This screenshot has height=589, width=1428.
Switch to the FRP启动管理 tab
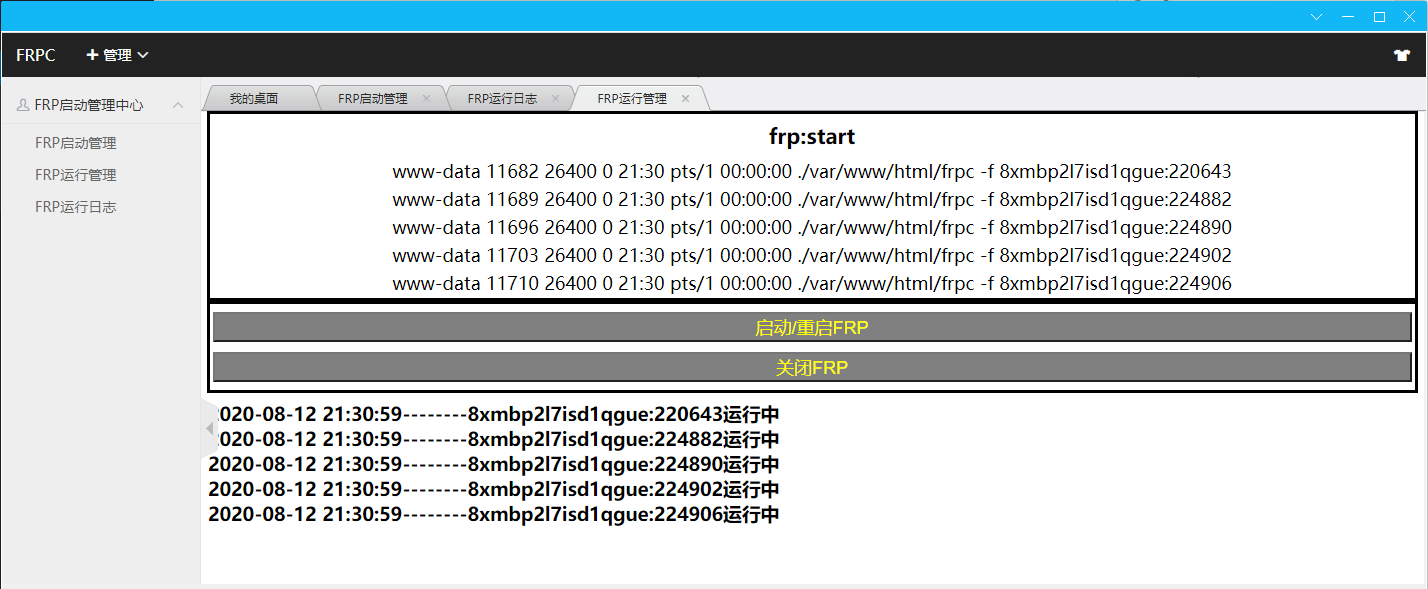pos(372,99)
